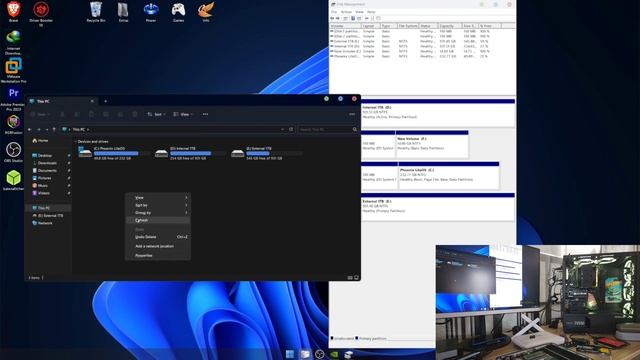The width and height of the screenshot is (640, 360).
Task: Sort by Capacity column in Disk Management
Action: [x=450, y=26]
